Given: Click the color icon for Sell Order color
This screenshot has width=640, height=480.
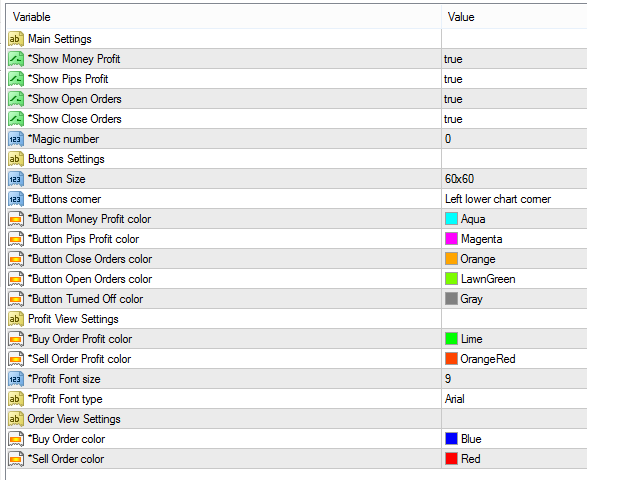Looking at the screenshot, I should (x=16, y=459).
